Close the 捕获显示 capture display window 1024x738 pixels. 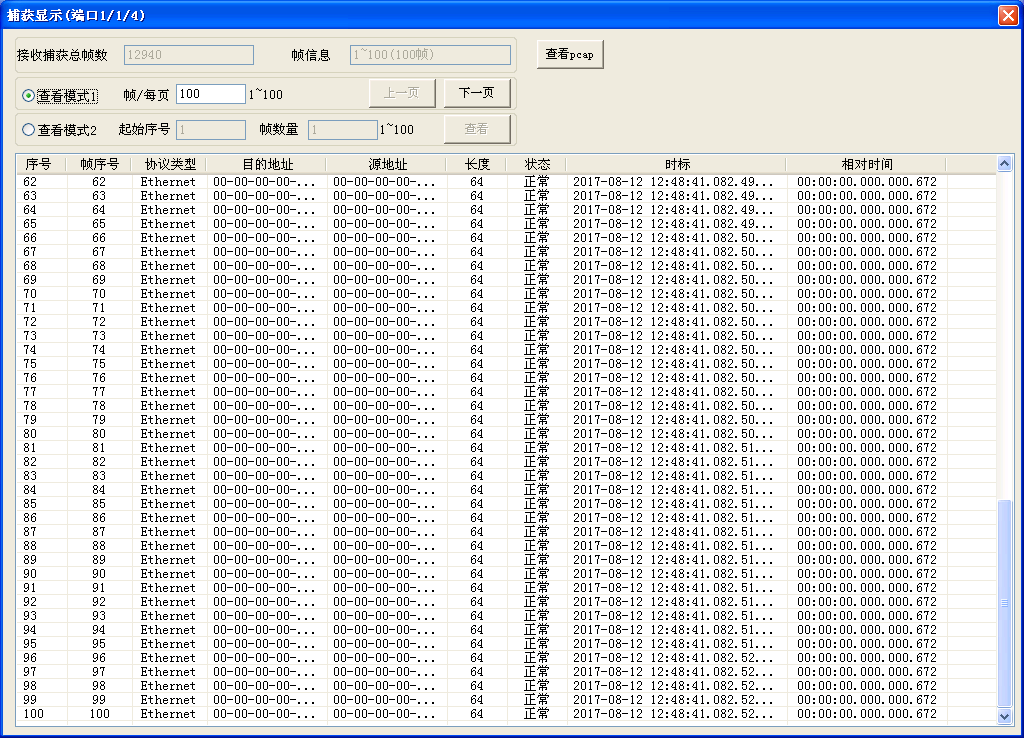coord(1009,14)
